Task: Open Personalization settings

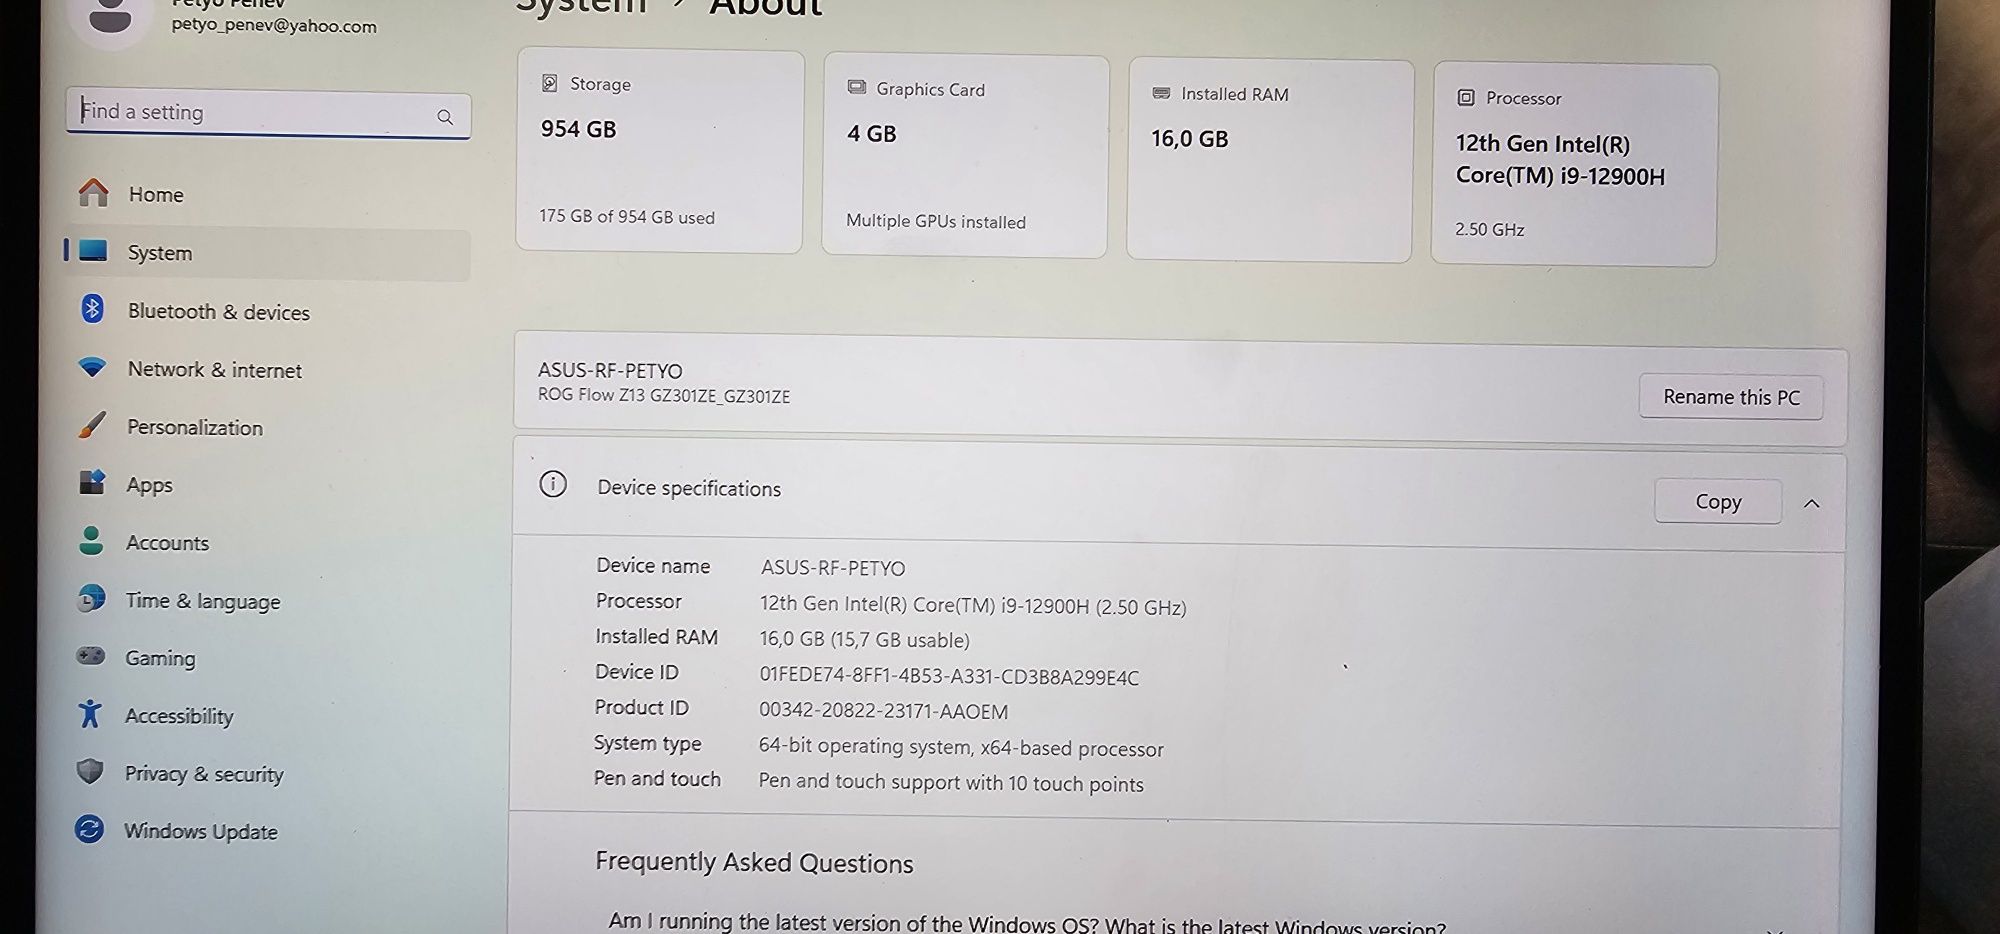Action: pos(268,427)
